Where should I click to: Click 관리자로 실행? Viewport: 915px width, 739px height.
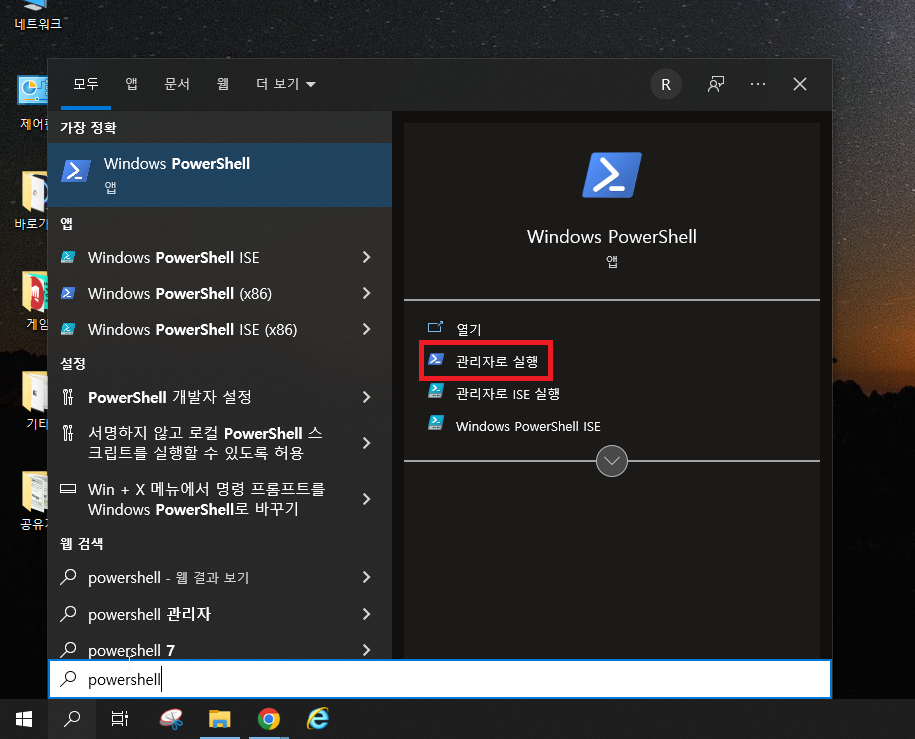click(x=497, y=362)
